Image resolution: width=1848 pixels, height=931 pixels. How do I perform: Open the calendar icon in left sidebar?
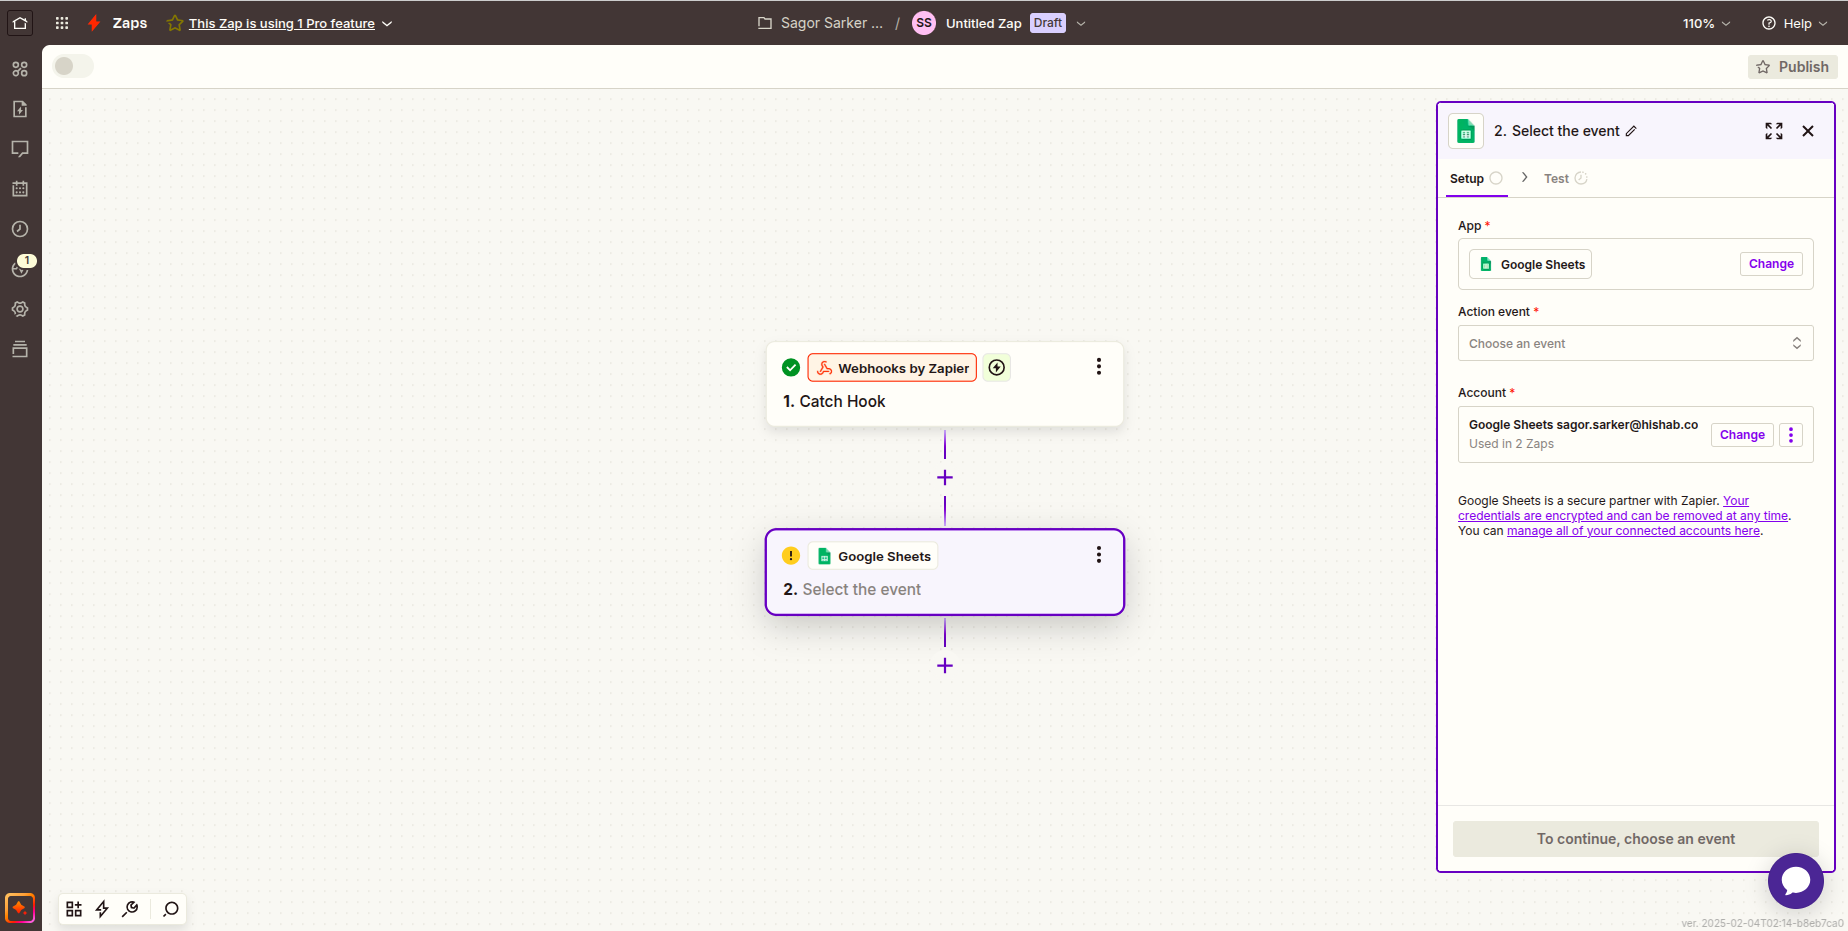point(20,189)
